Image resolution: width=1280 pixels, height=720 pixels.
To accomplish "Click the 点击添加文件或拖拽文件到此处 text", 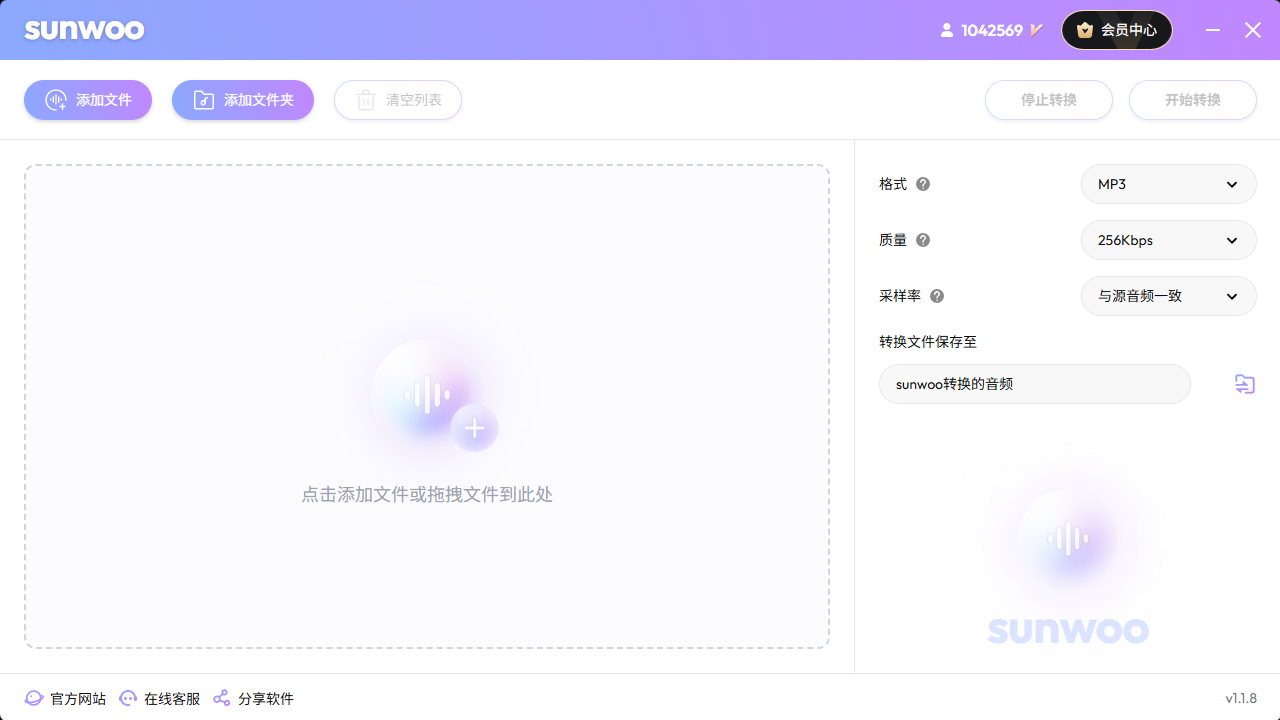I will (x=427, y=494).
